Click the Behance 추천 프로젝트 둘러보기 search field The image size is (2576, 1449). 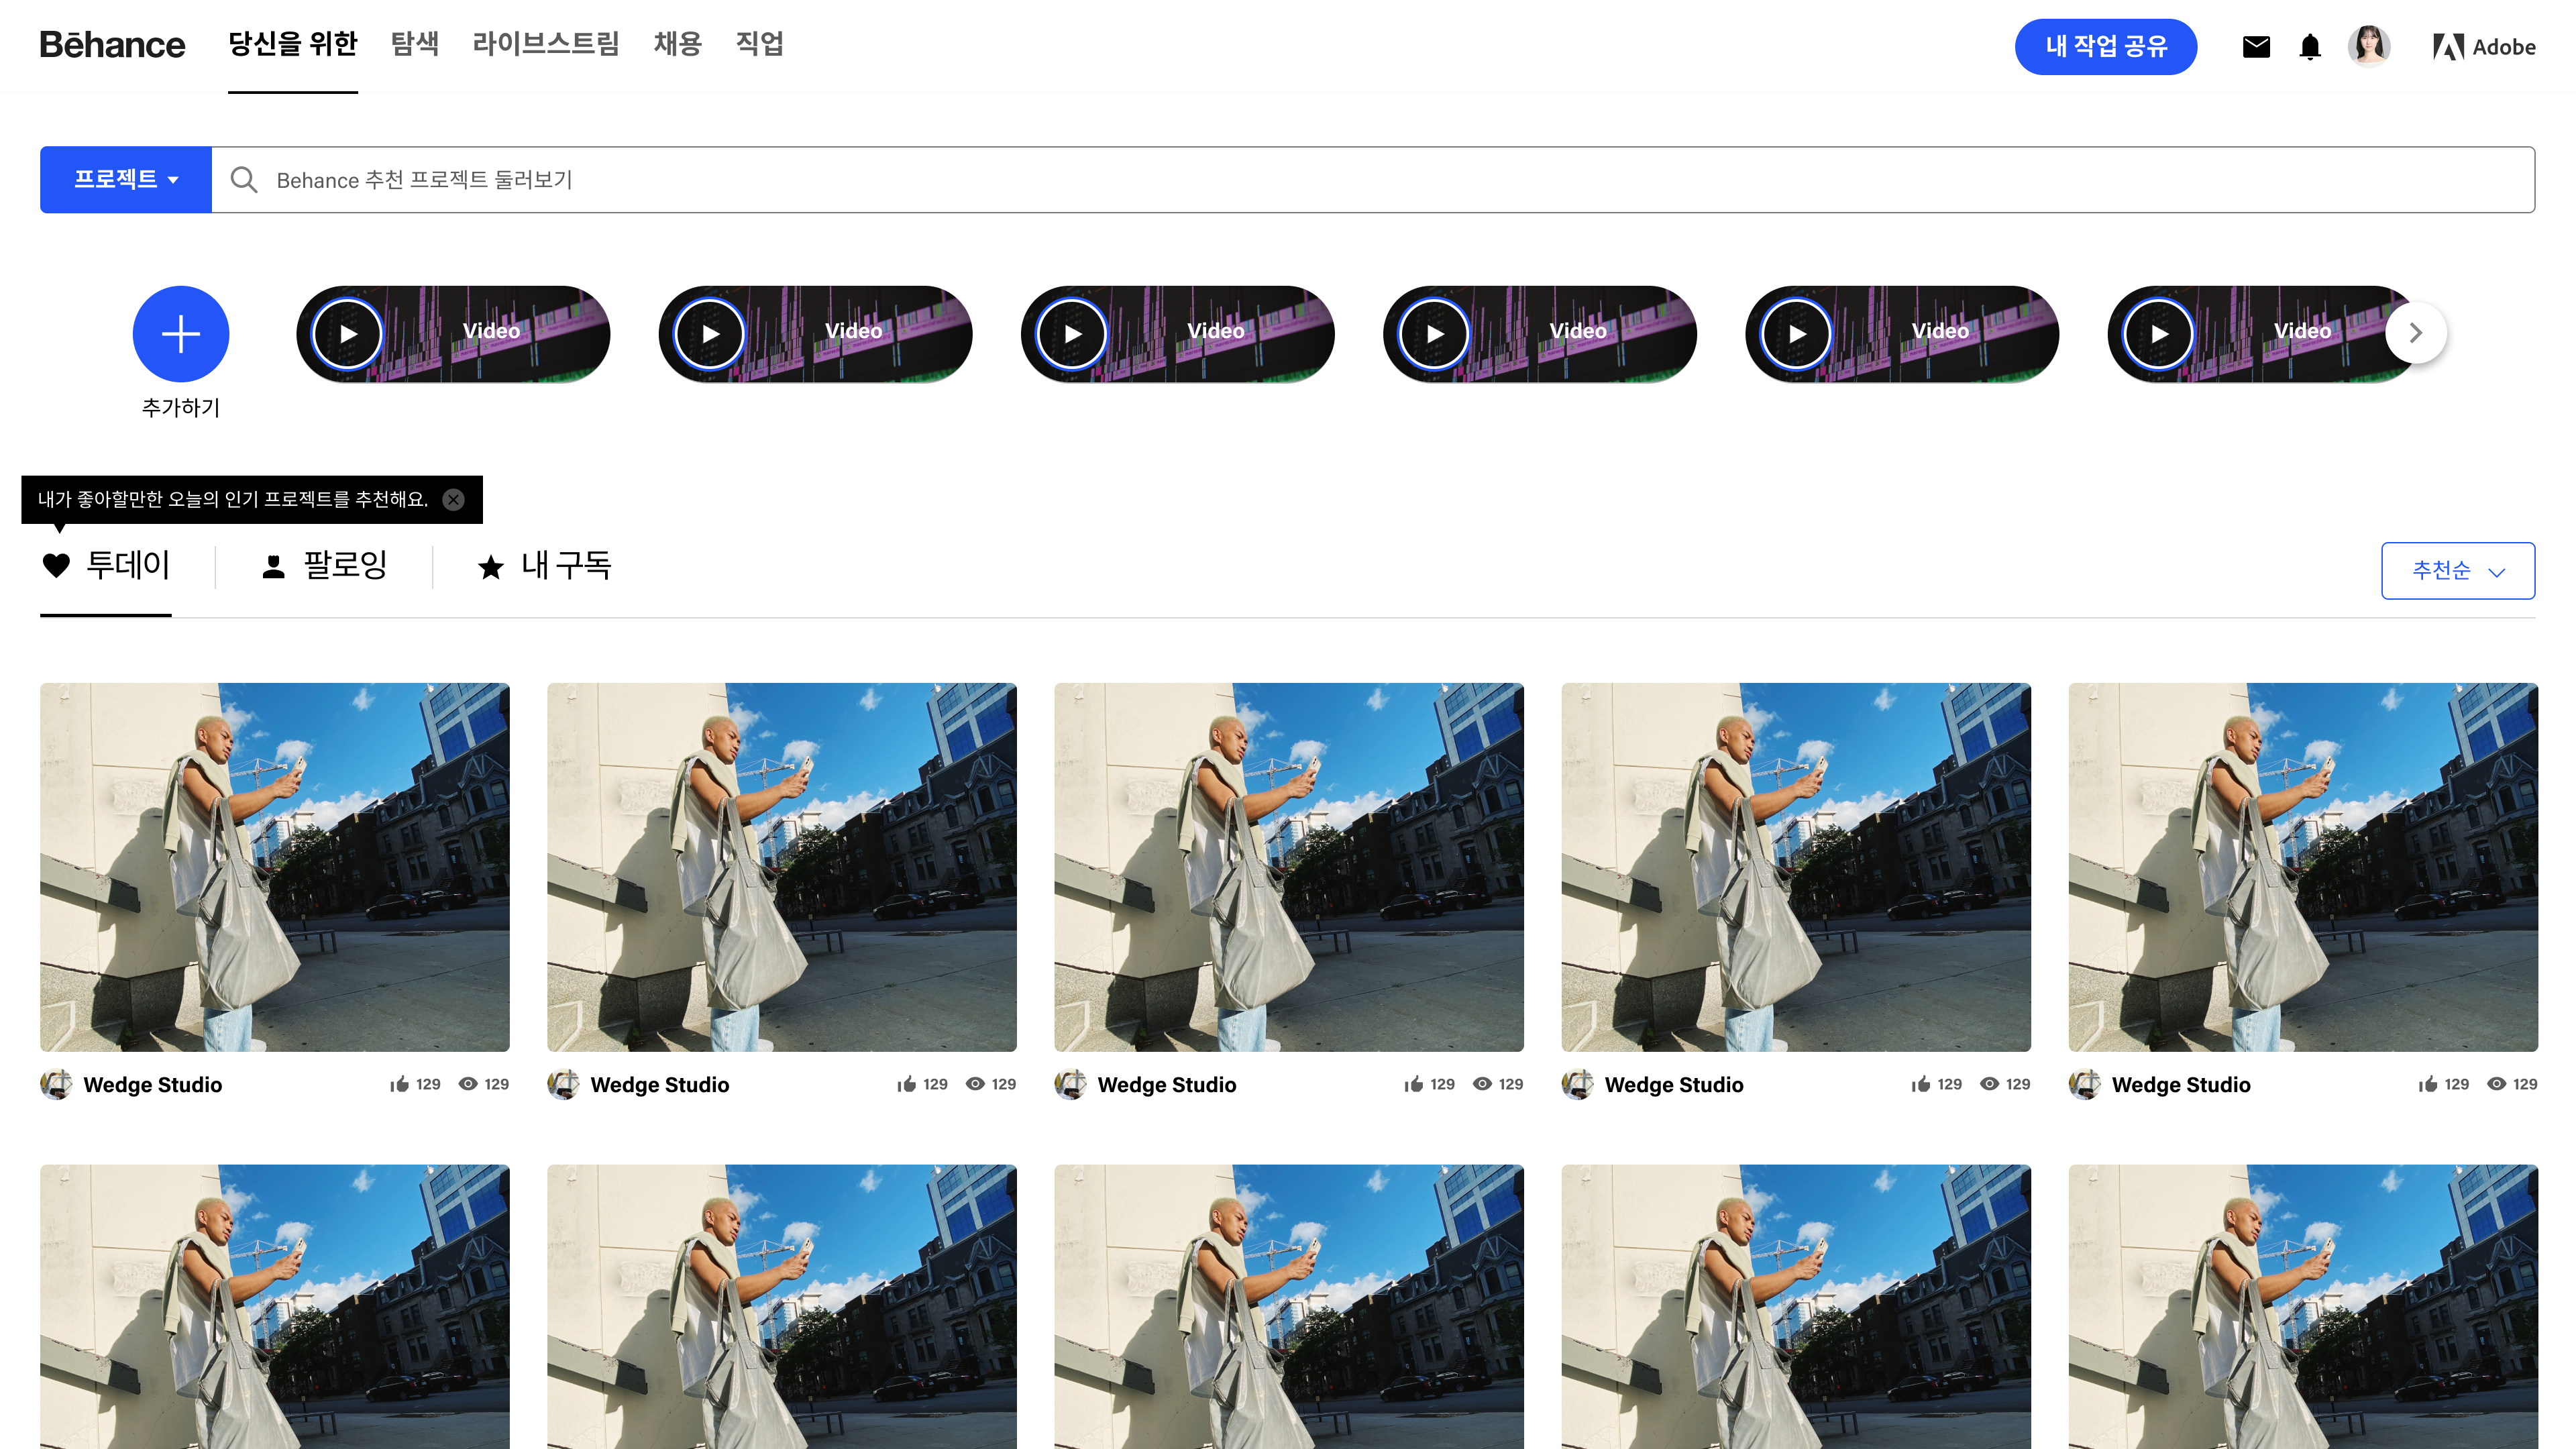[800, 180]
